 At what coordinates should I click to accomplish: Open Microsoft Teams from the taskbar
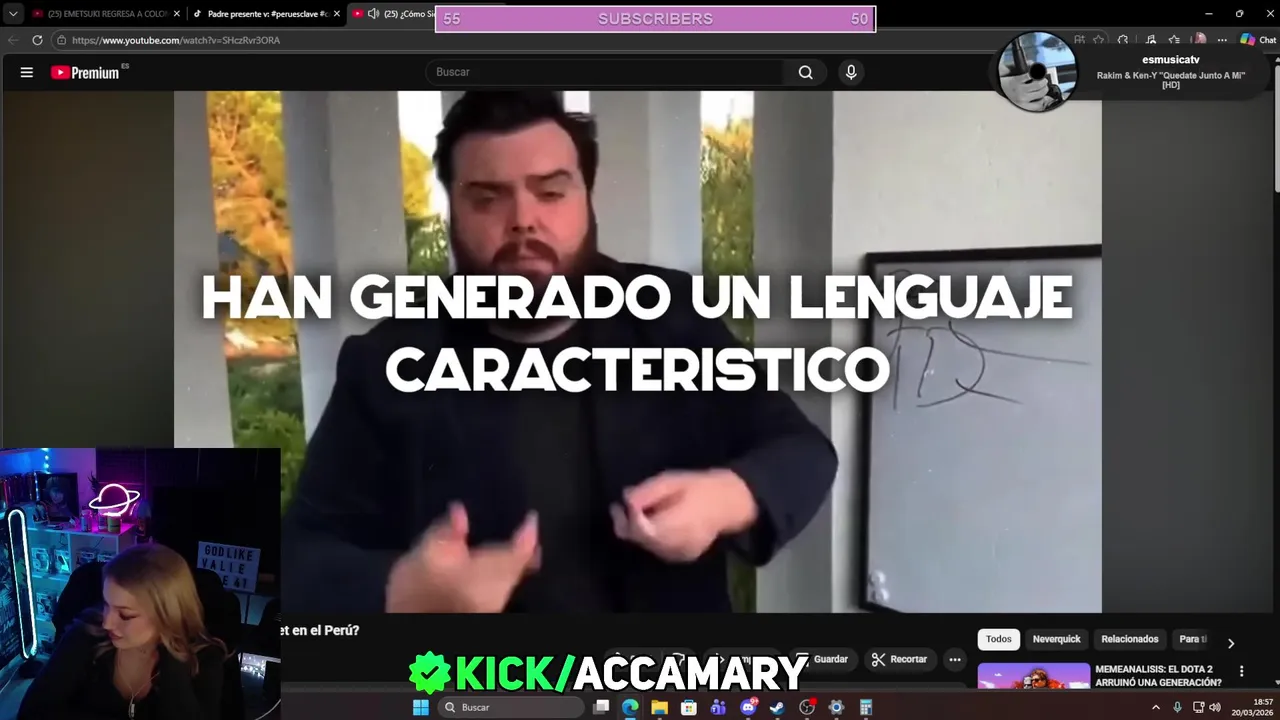tap(718, 707)
